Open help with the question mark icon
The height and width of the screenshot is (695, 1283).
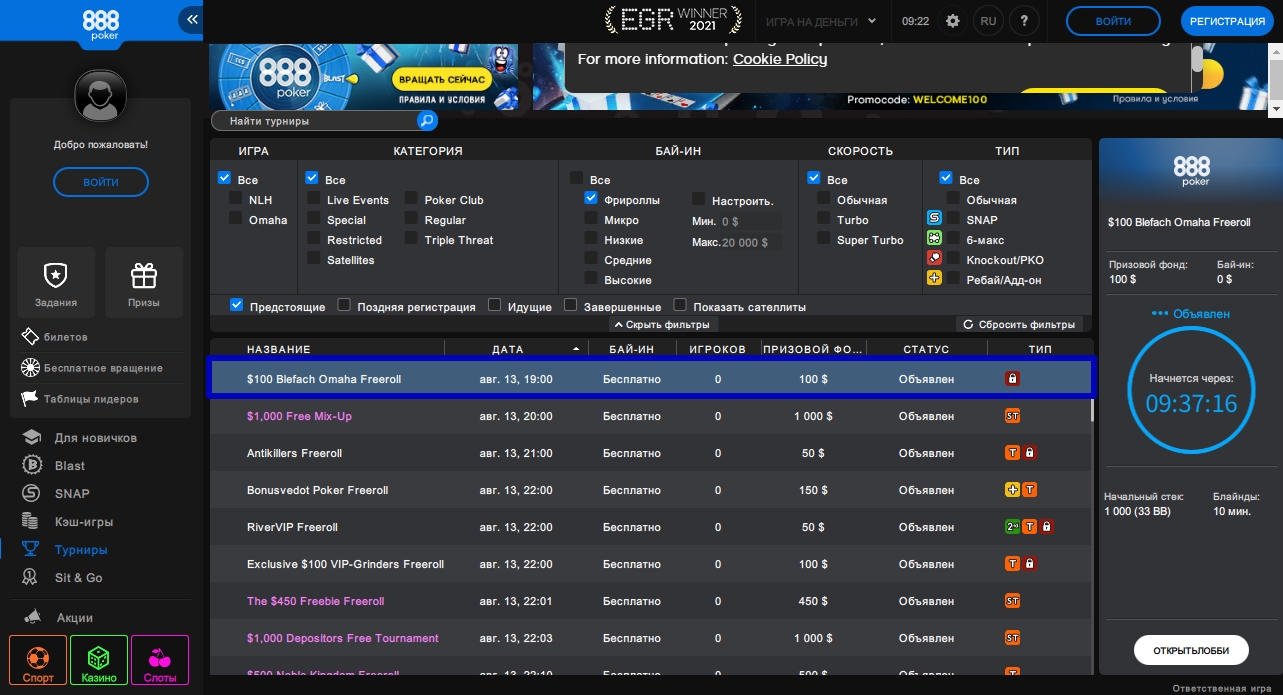tap(1024, 21)
